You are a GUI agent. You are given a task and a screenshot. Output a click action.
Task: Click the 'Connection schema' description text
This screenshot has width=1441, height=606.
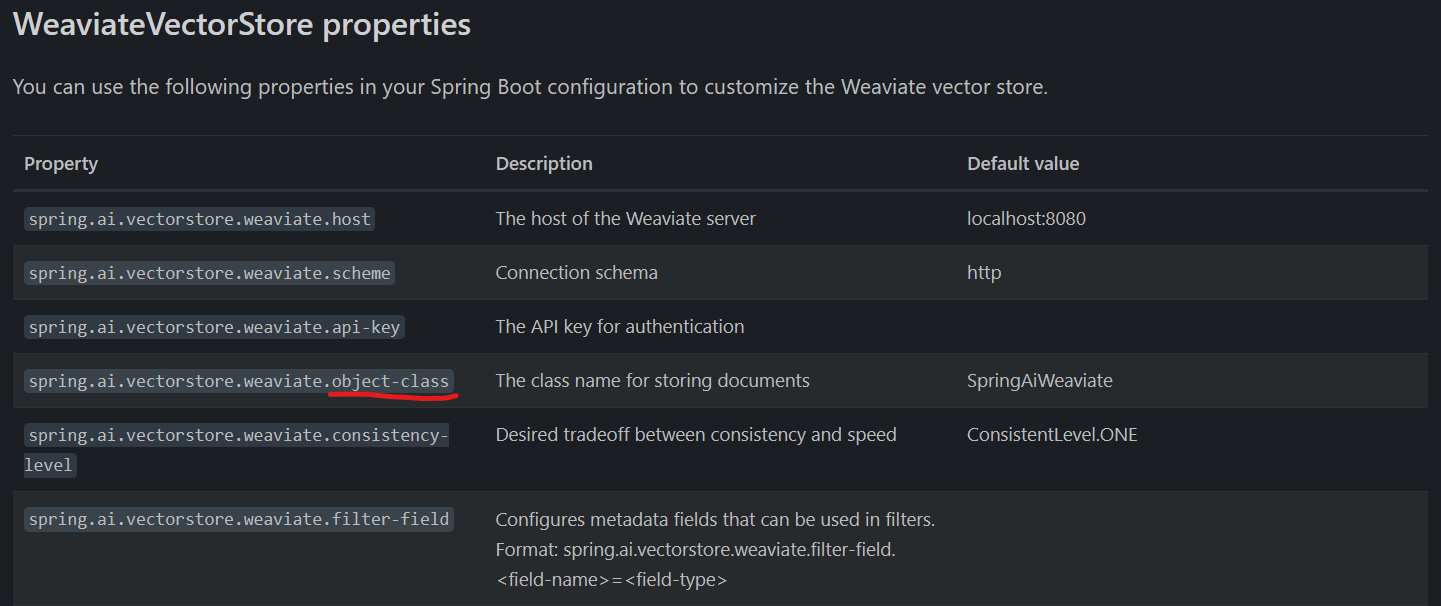[577, 272]
